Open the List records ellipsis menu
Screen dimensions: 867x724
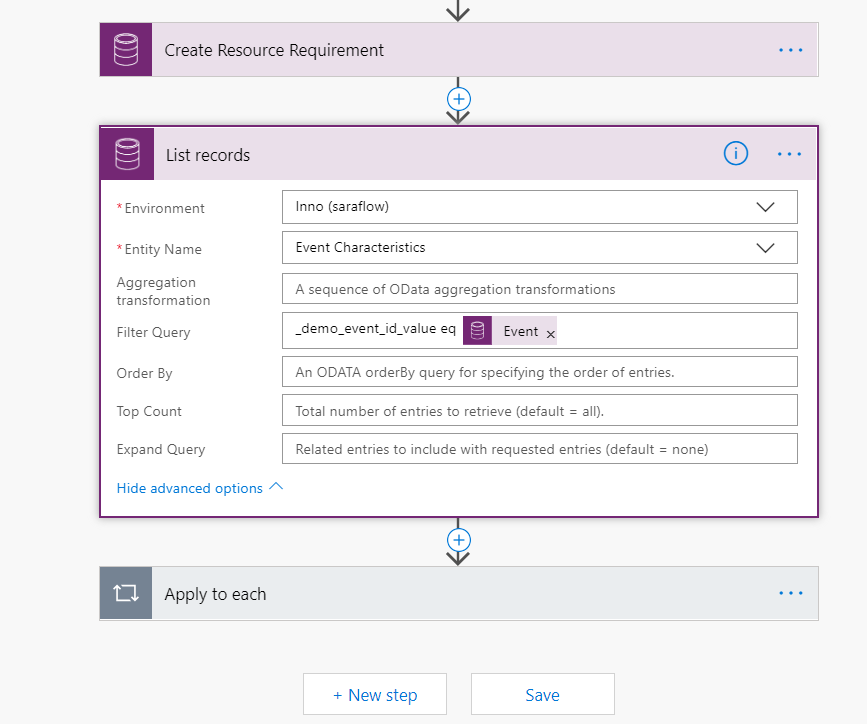[789, 154]
